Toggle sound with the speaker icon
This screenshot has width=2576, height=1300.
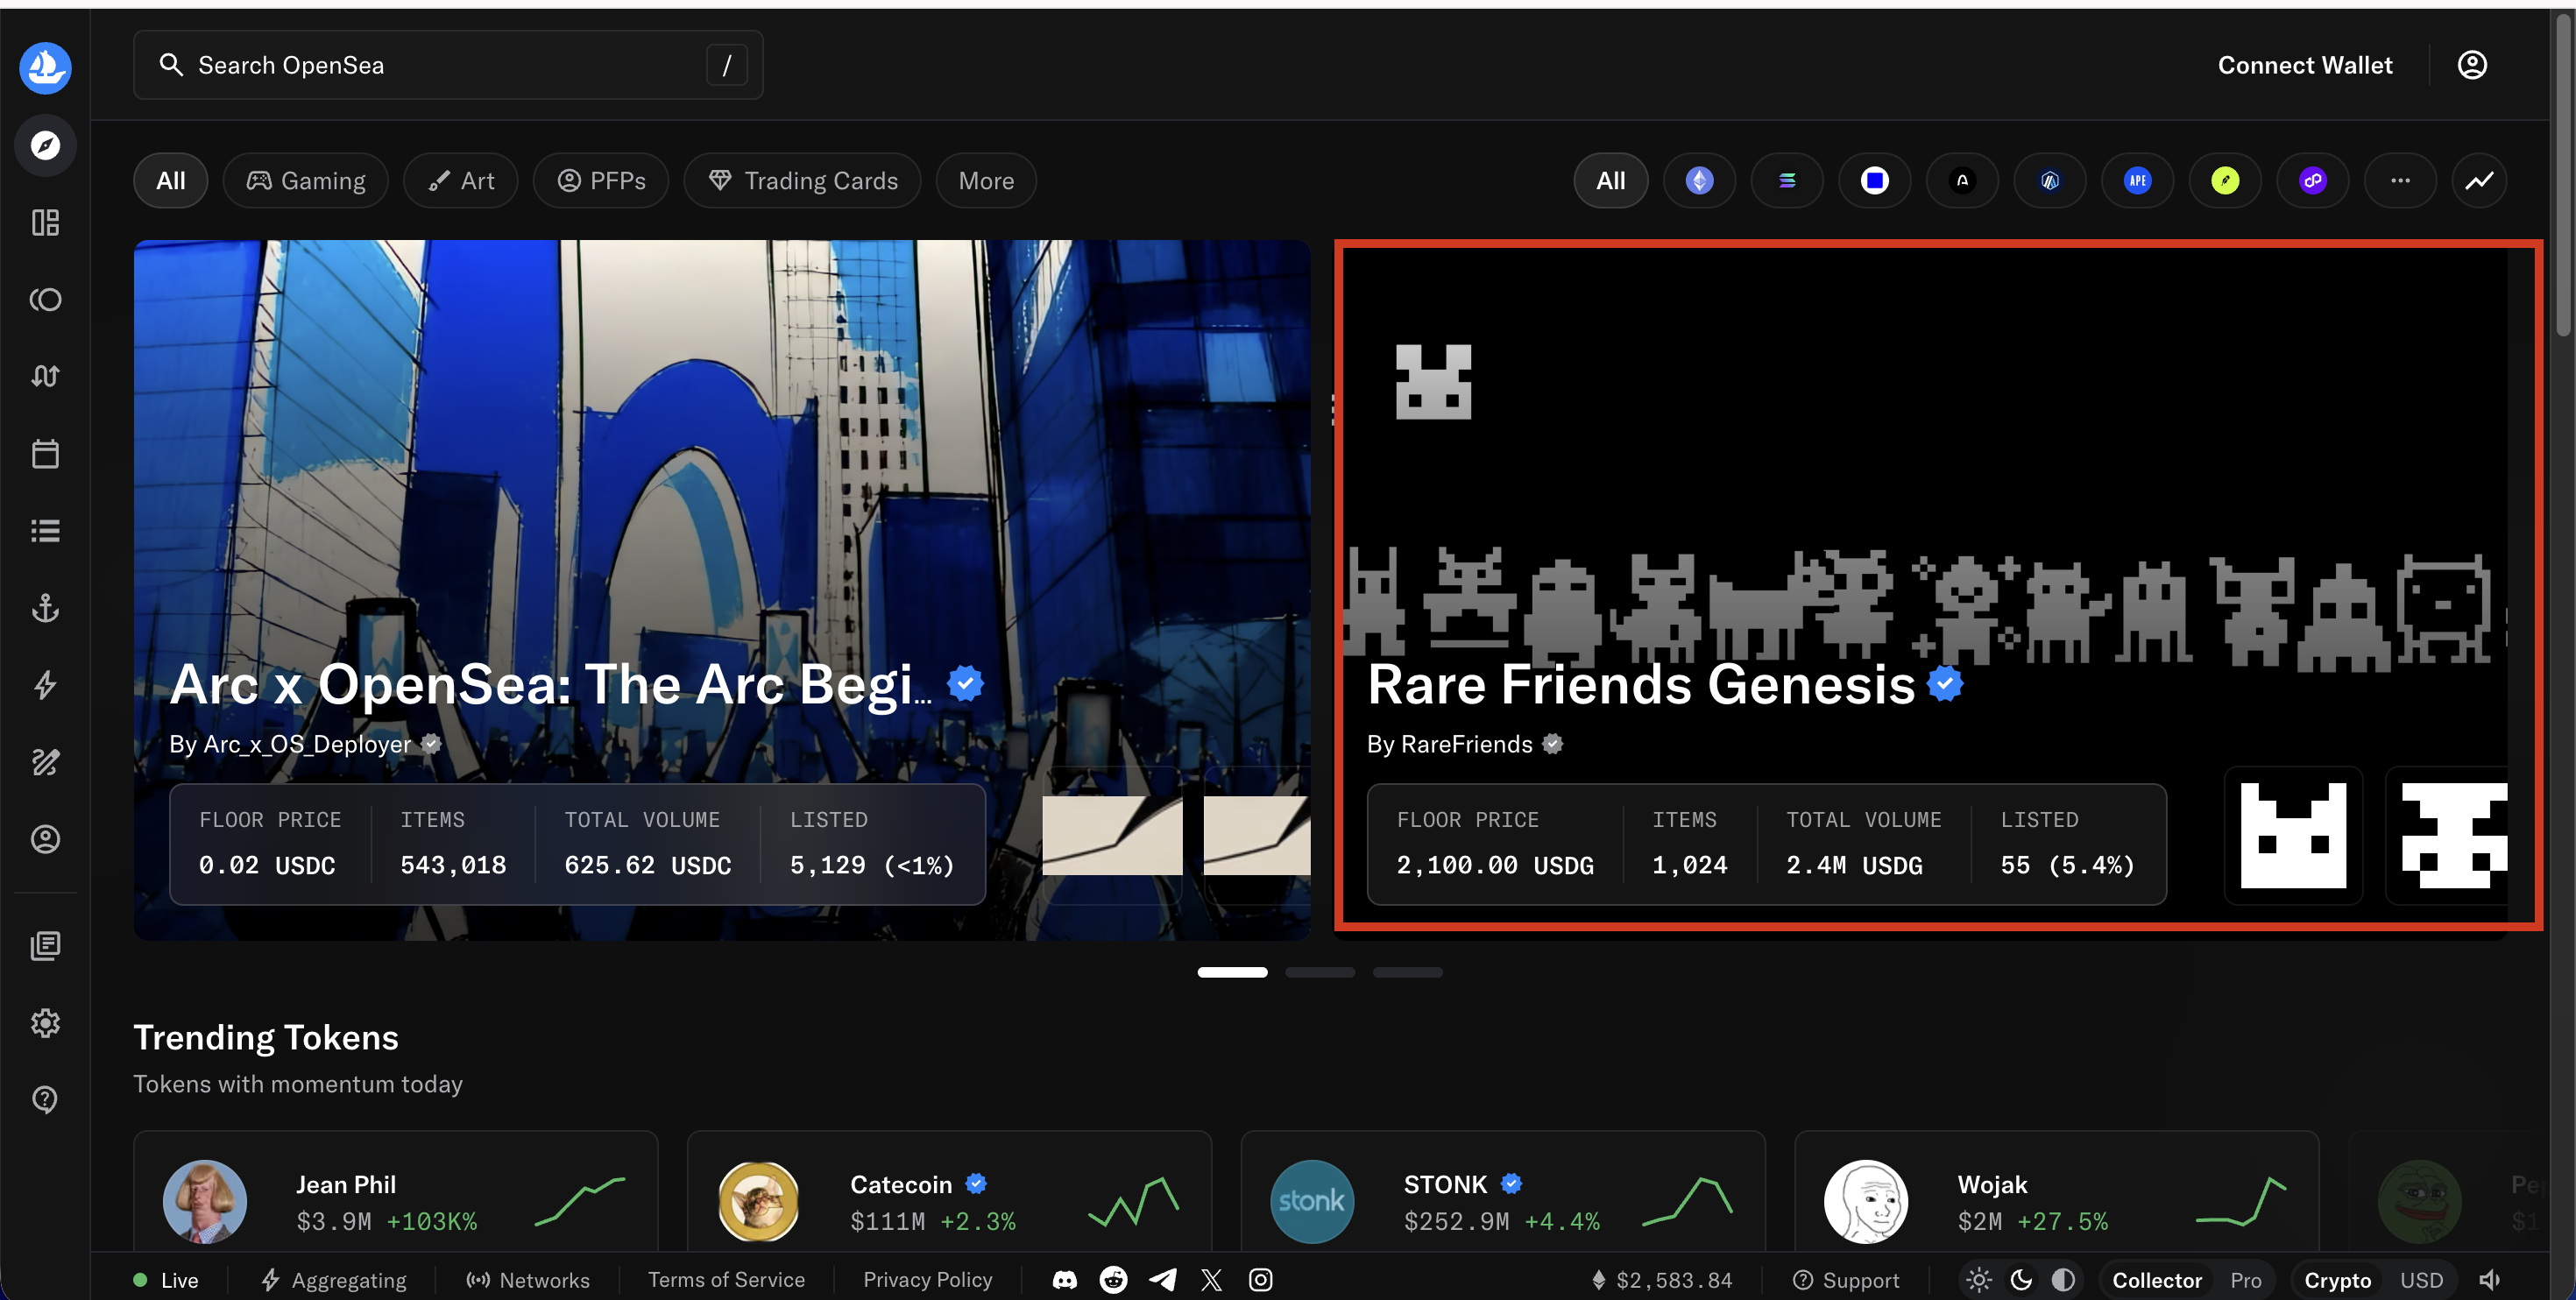2490,1280
